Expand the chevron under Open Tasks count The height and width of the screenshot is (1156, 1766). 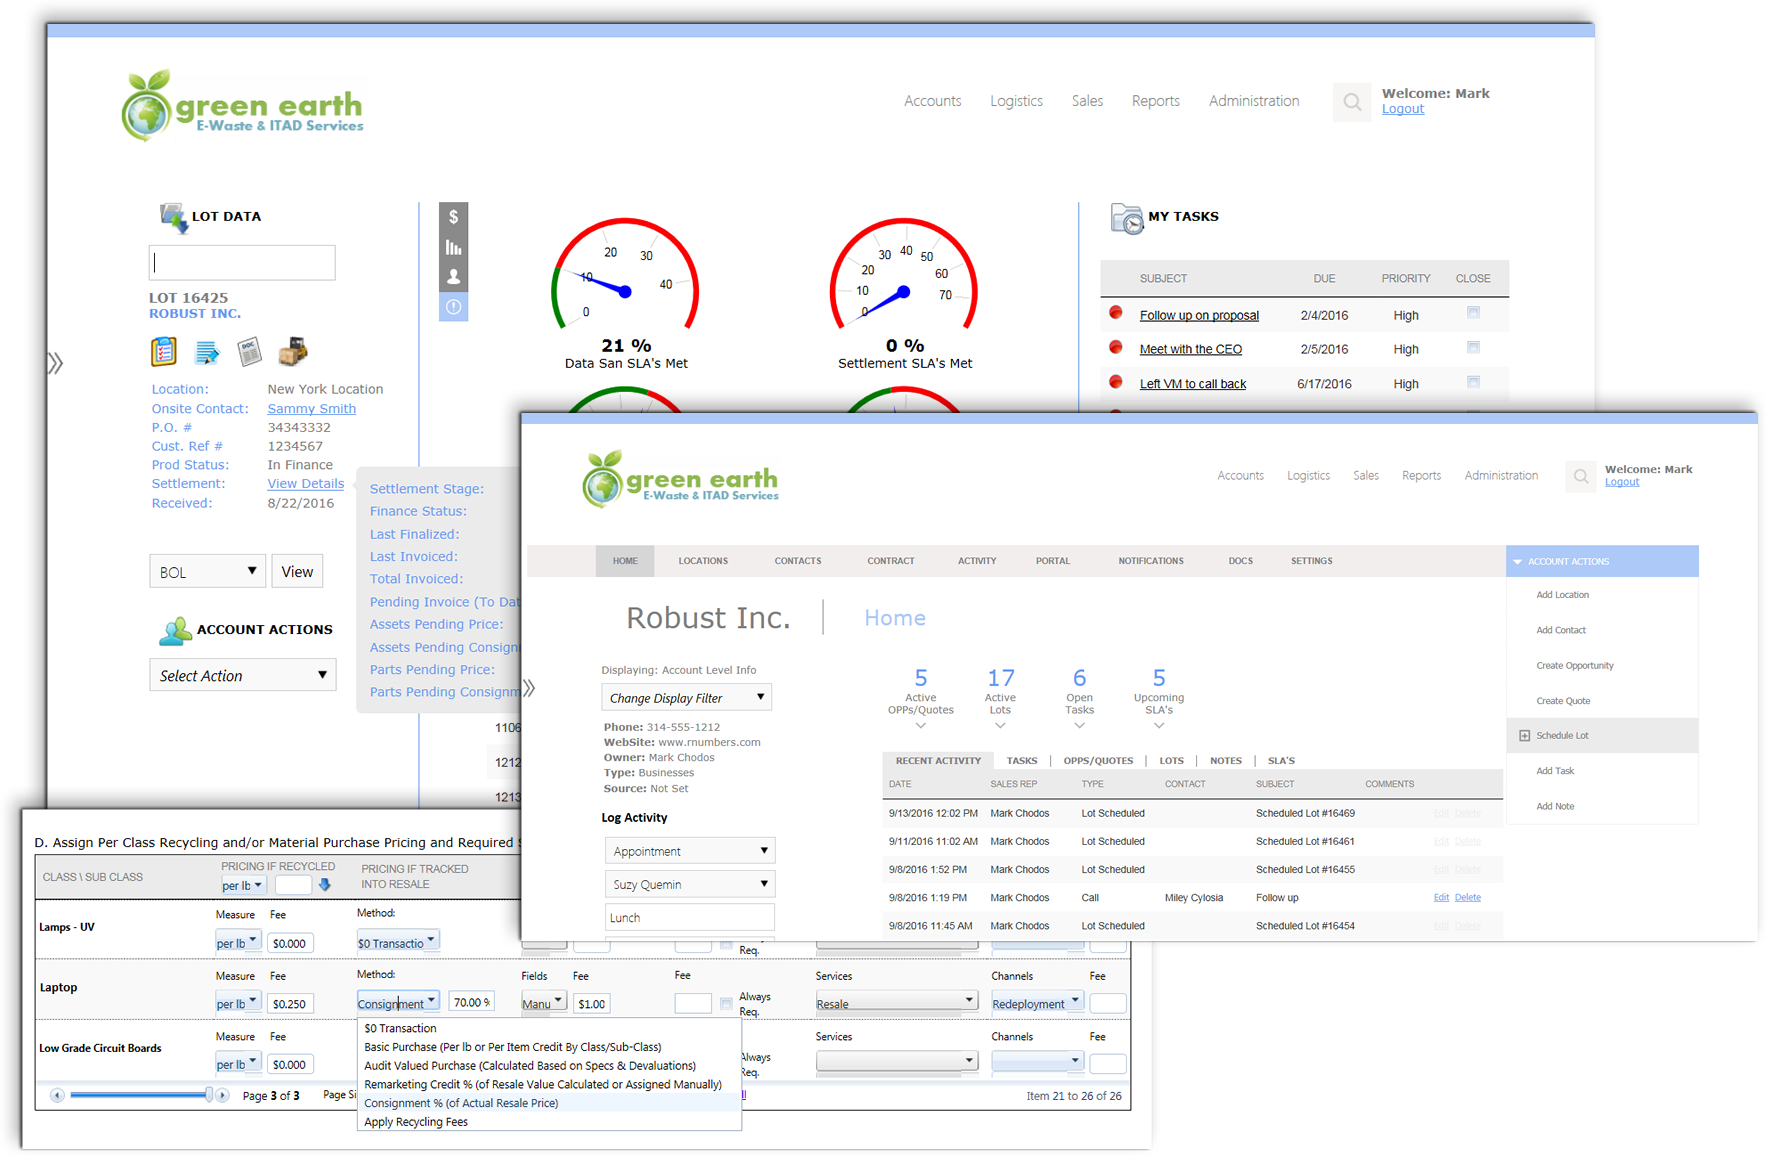[1079, 726]
